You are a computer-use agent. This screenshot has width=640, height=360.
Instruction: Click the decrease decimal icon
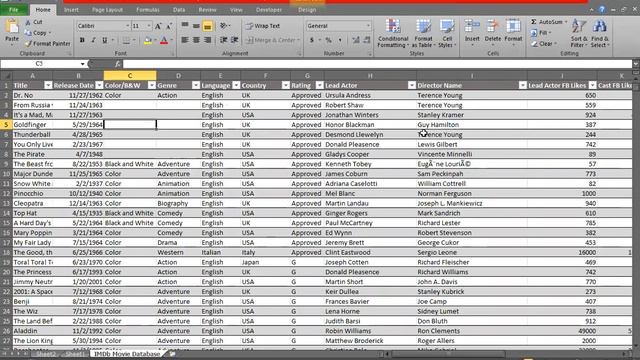(367, 40)
